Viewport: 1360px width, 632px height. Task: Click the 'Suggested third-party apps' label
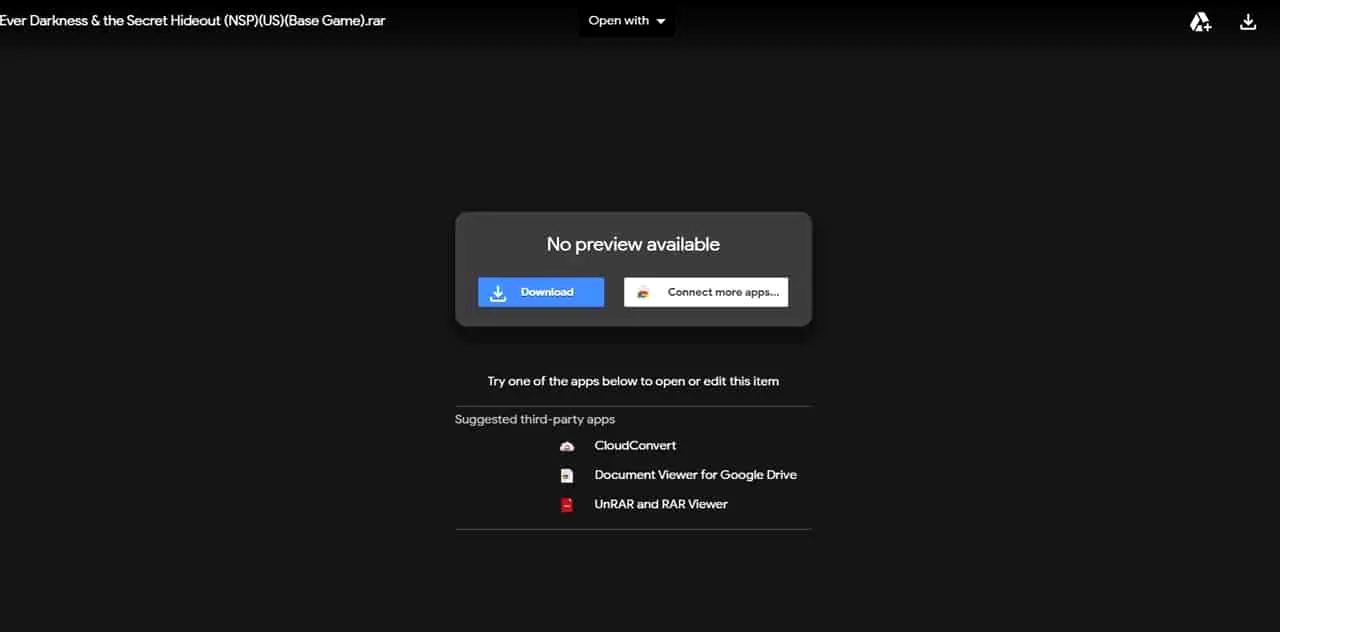pos(535,419)
